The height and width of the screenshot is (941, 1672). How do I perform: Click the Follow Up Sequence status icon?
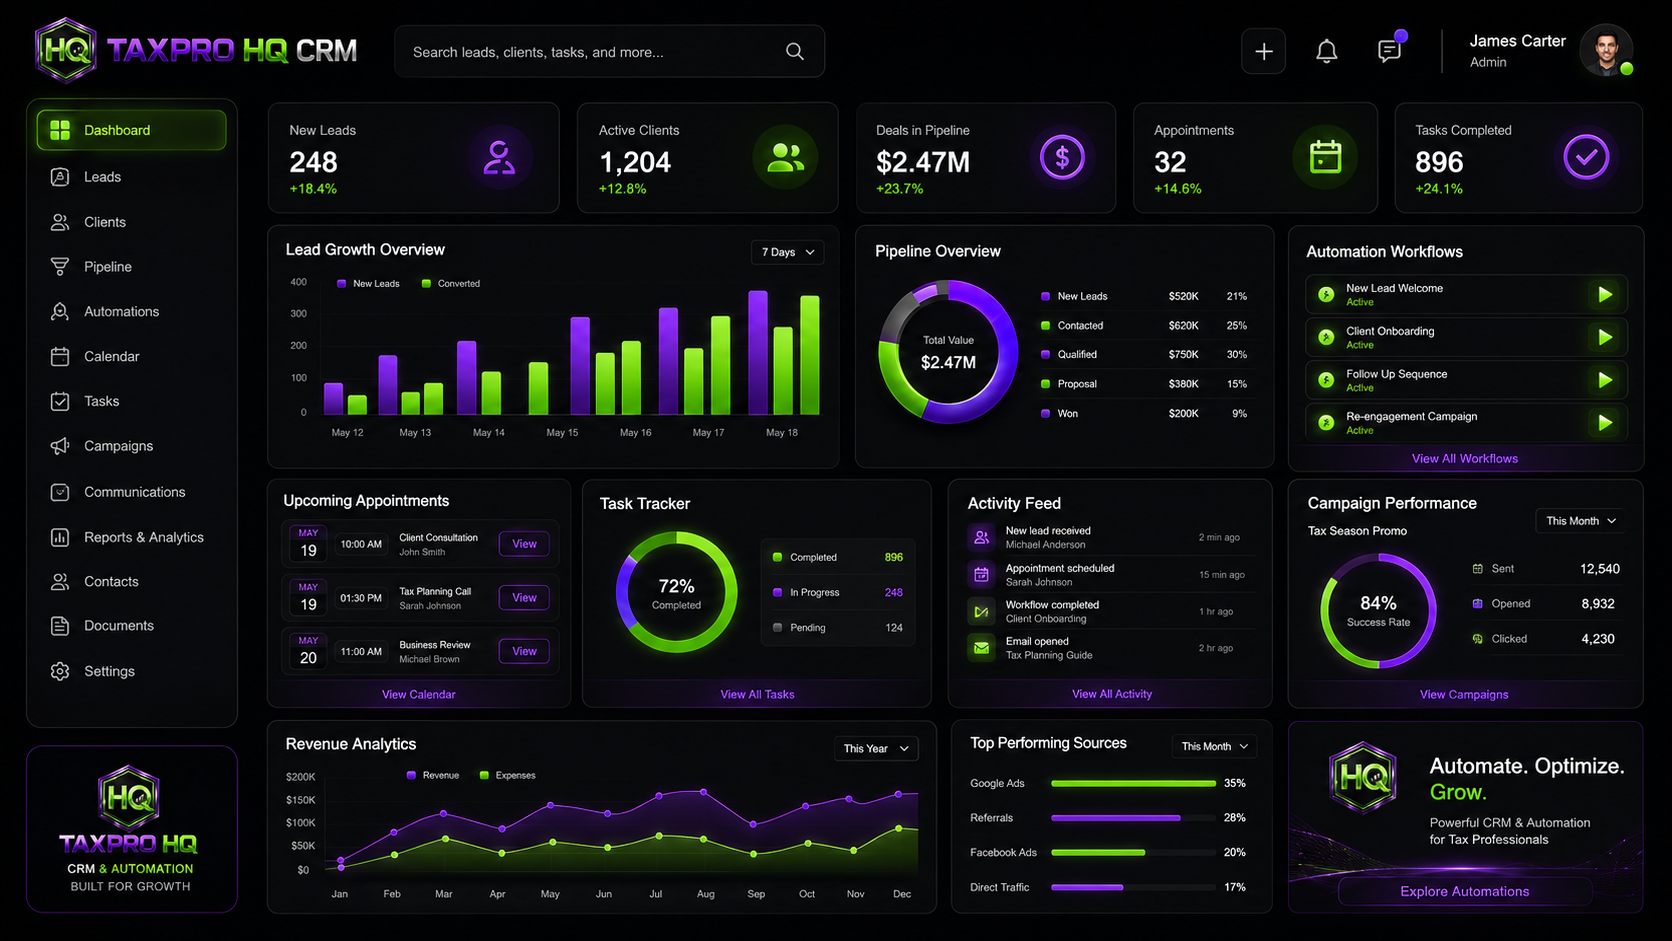pos(1326,380)
